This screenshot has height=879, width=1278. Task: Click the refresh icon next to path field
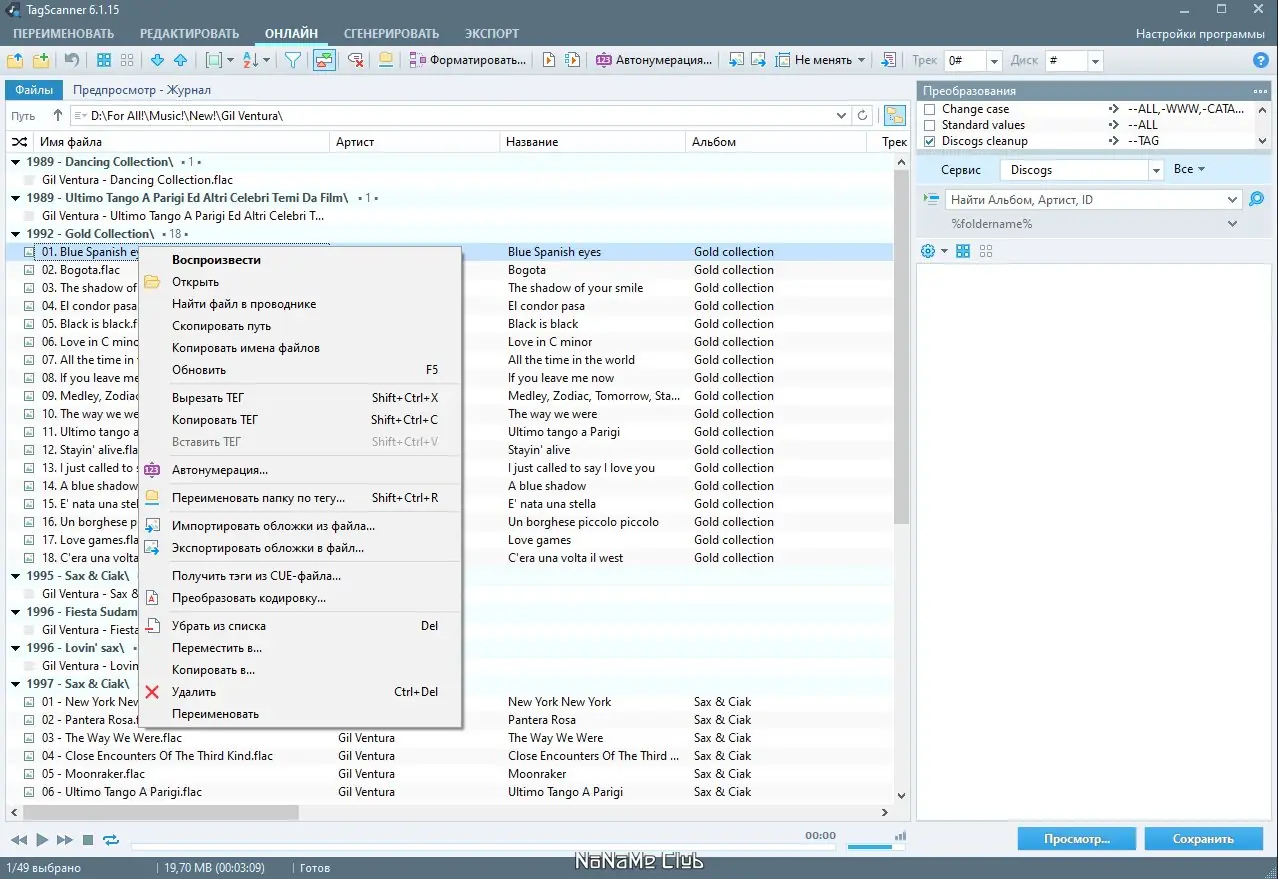point(862,115)
